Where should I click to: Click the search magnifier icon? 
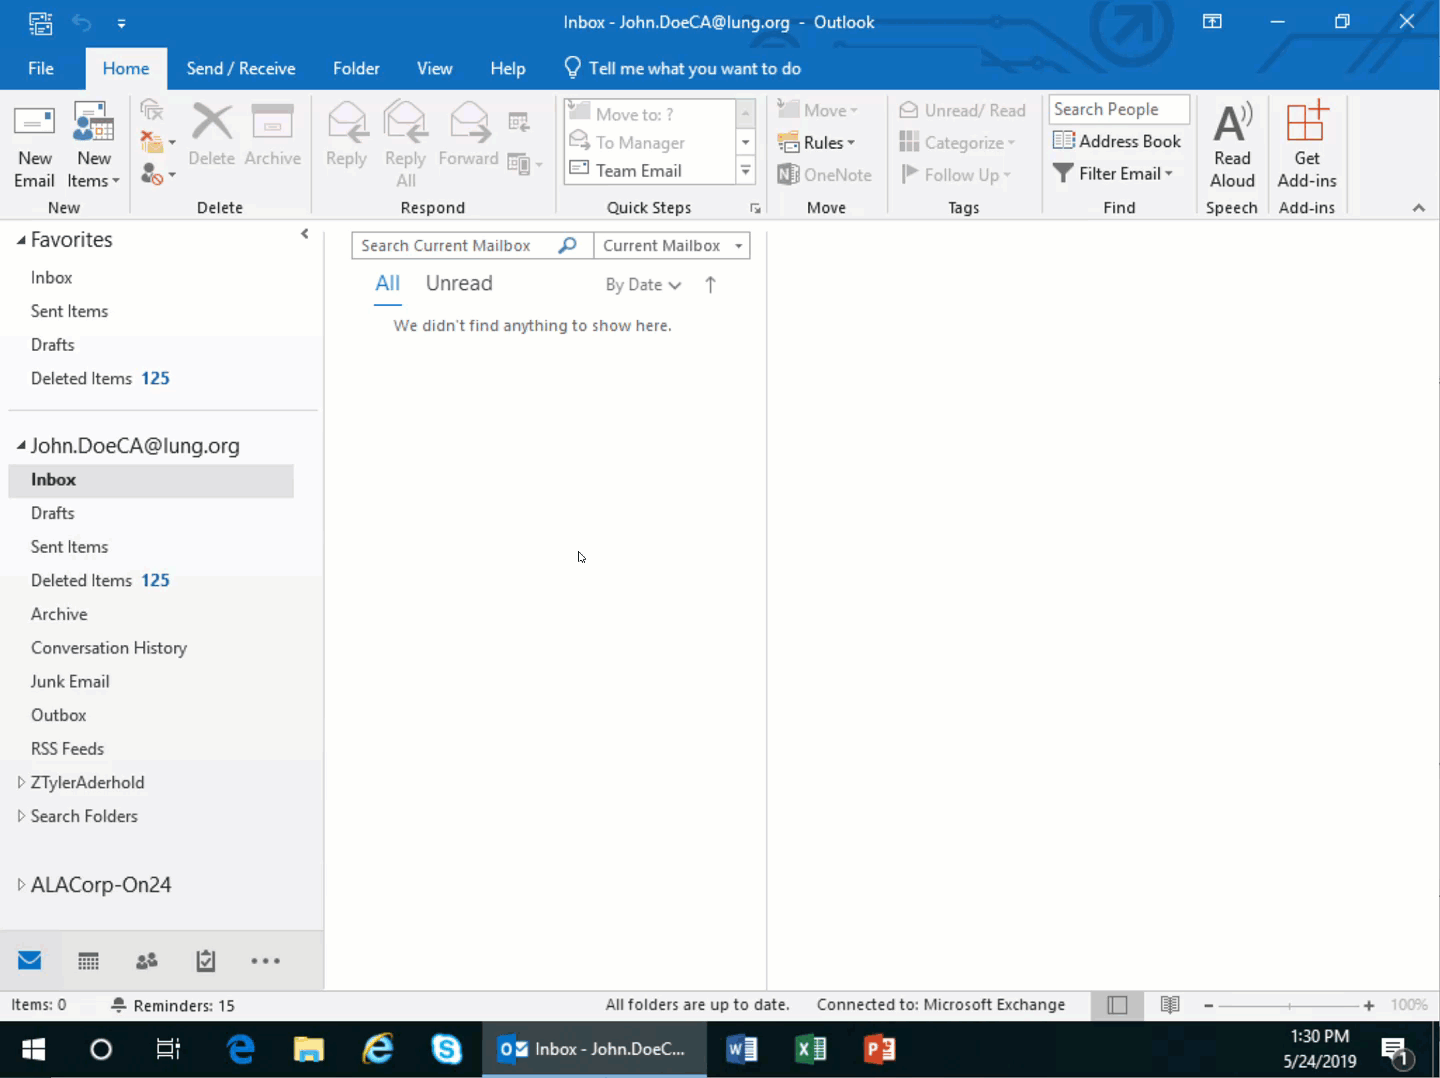(567, 245)
